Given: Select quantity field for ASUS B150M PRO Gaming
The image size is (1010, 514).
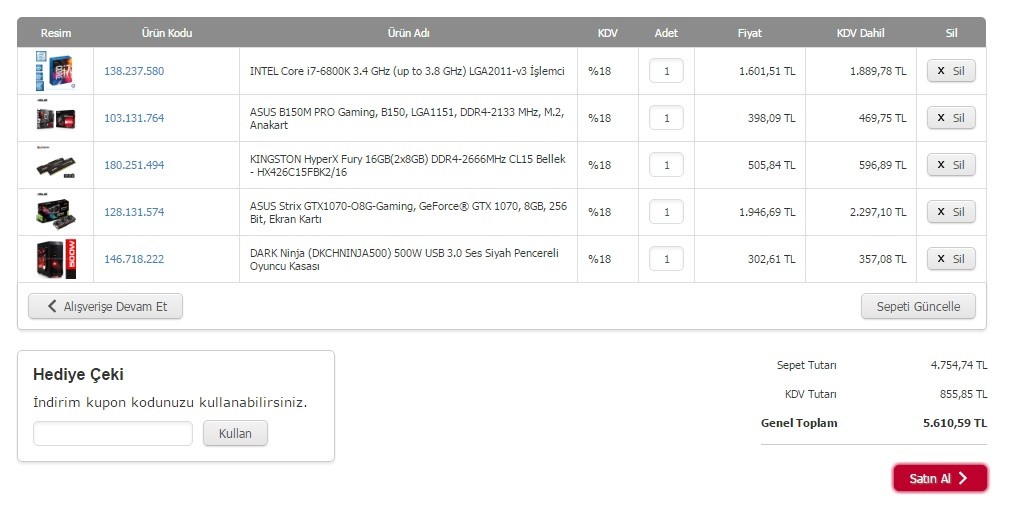Looking at the screenshot, I should 666,118.
